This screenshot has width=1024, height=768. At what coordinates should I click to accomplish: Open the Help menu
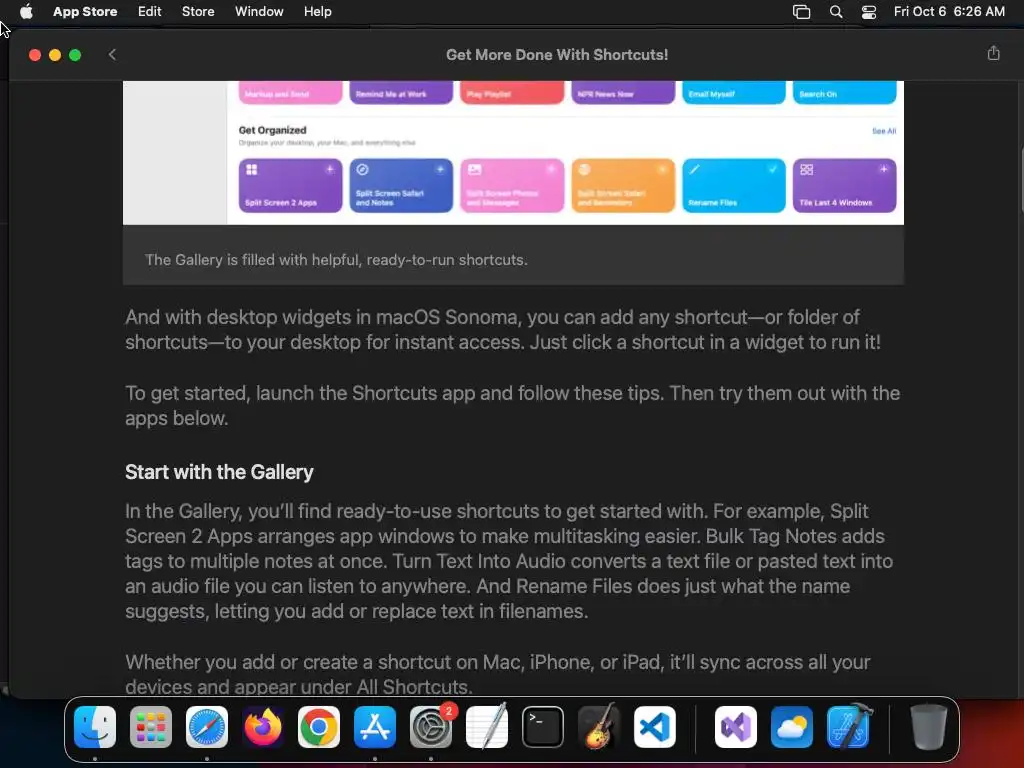click(x=317, y=12)
